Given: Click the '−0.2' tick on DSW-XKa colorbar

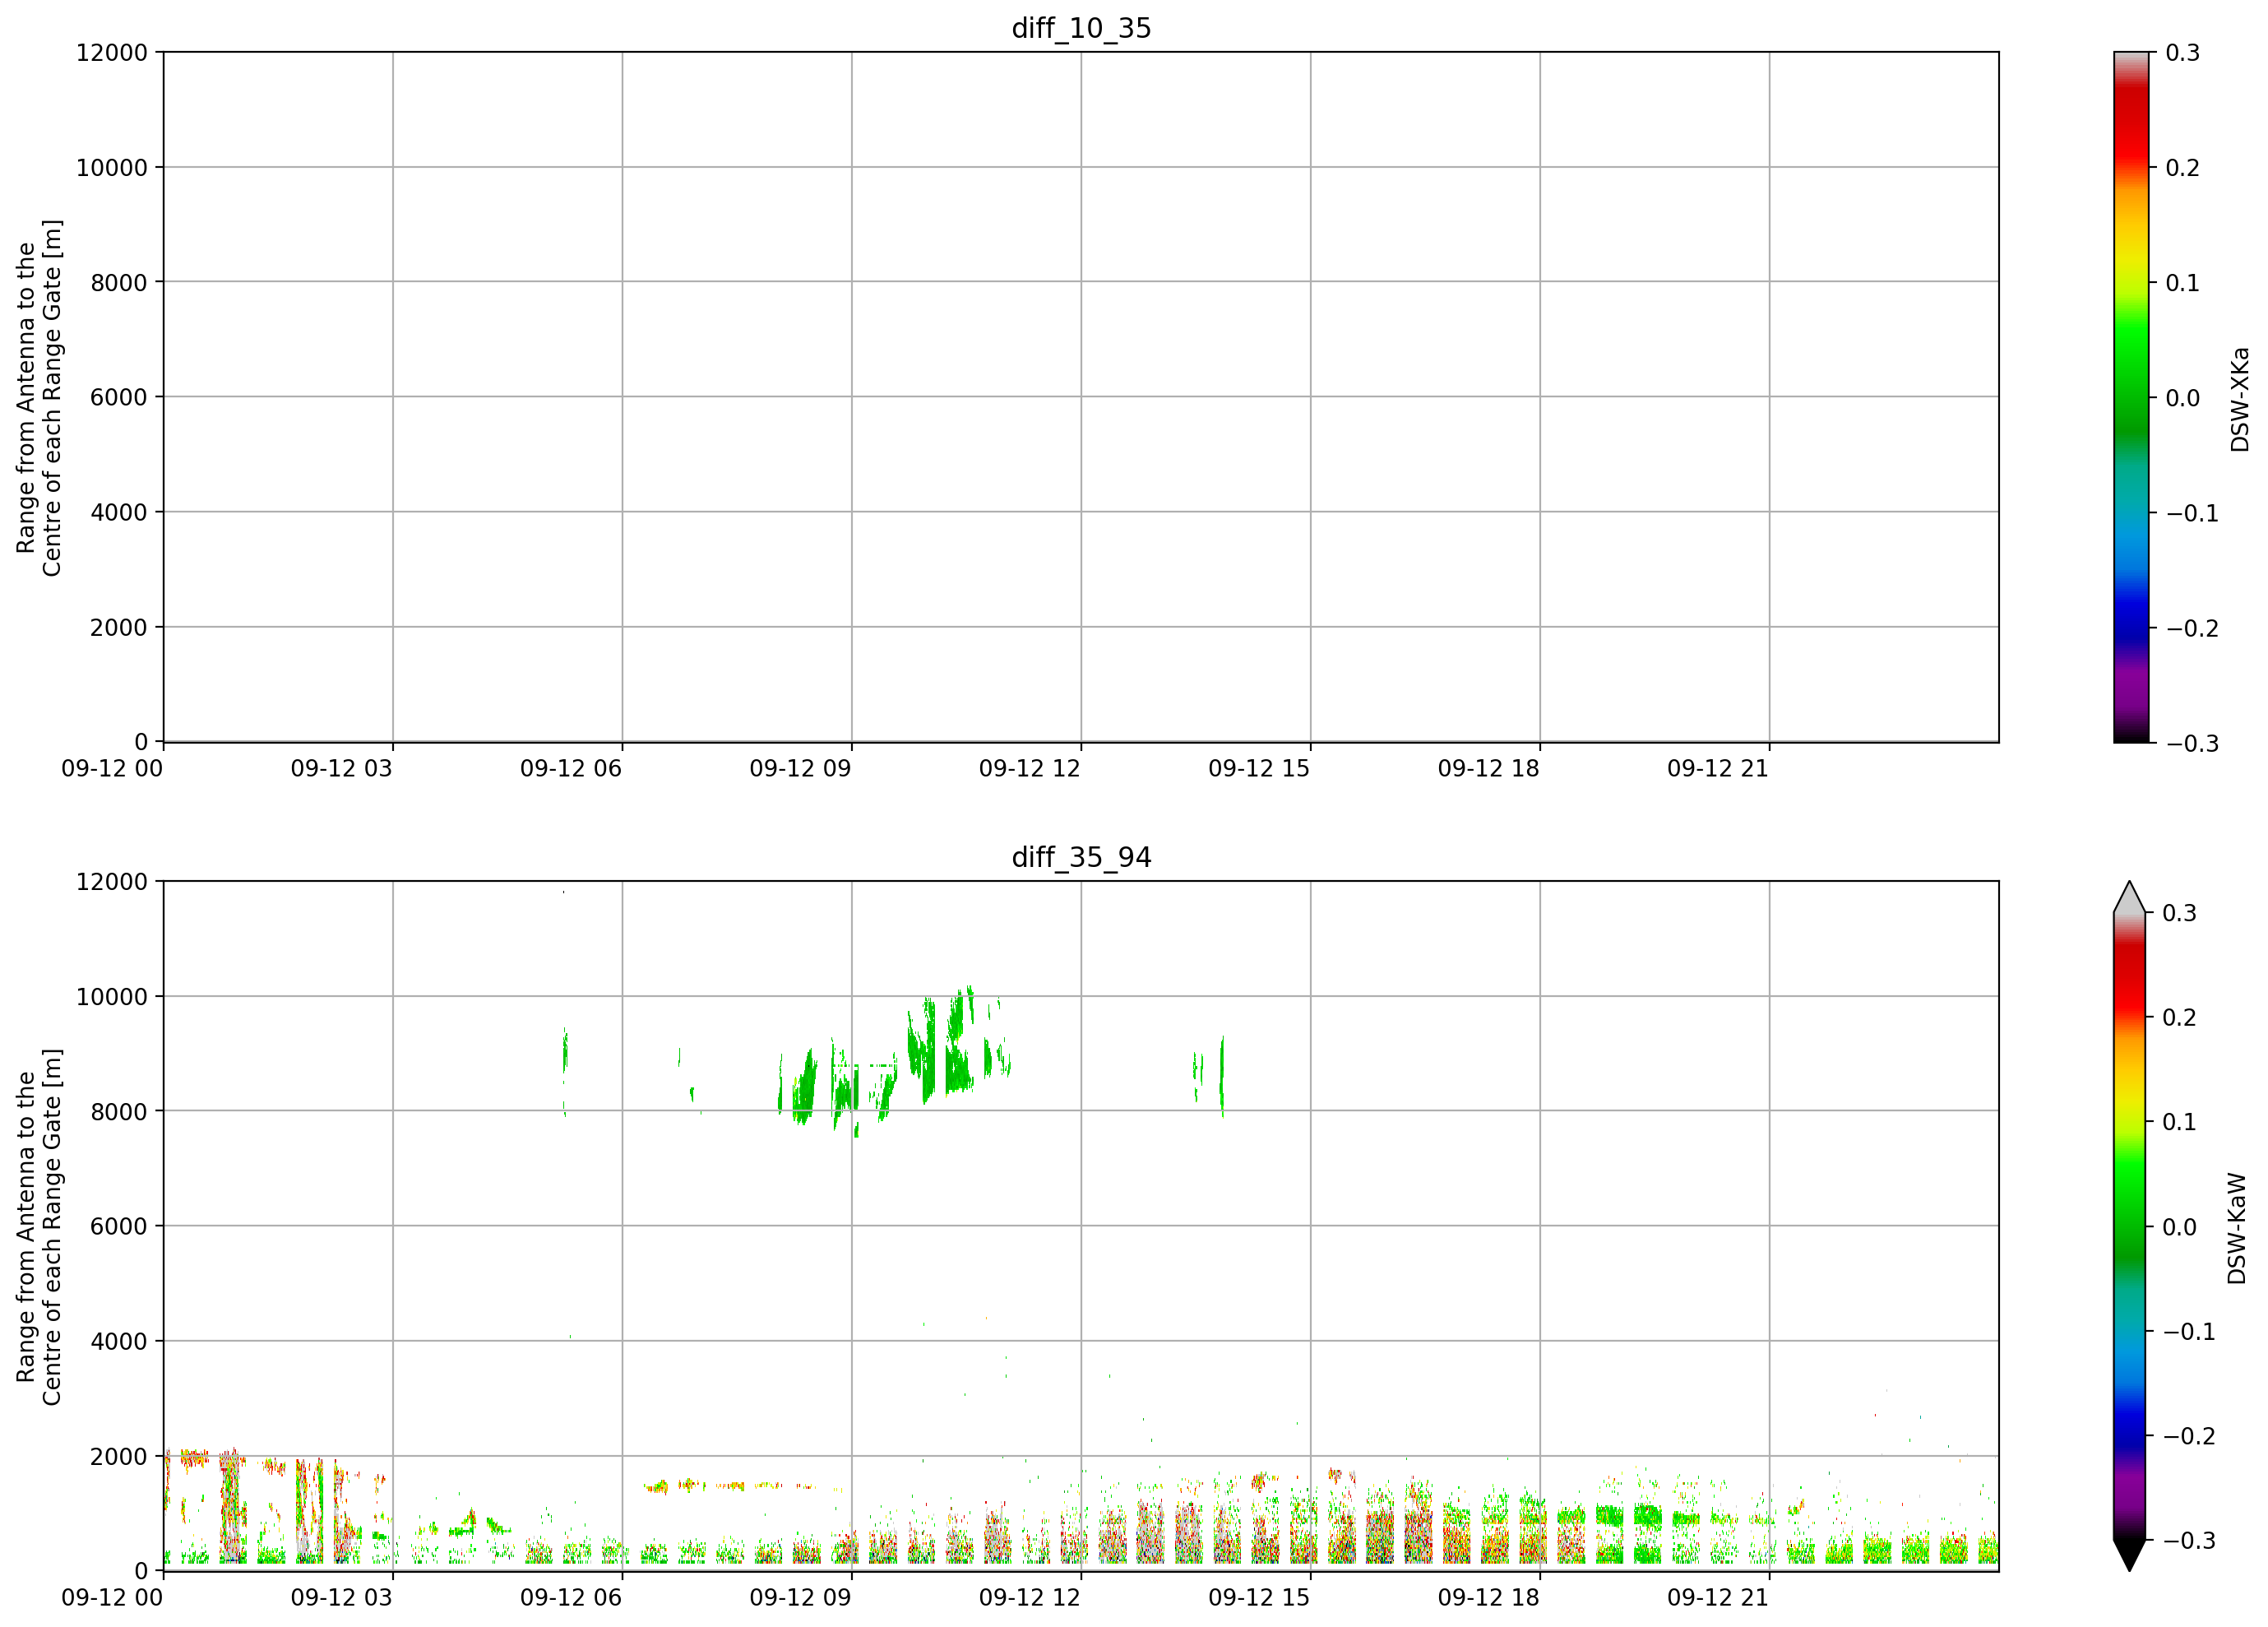Looking at the screenshot, I should [x=2192, y=628].
